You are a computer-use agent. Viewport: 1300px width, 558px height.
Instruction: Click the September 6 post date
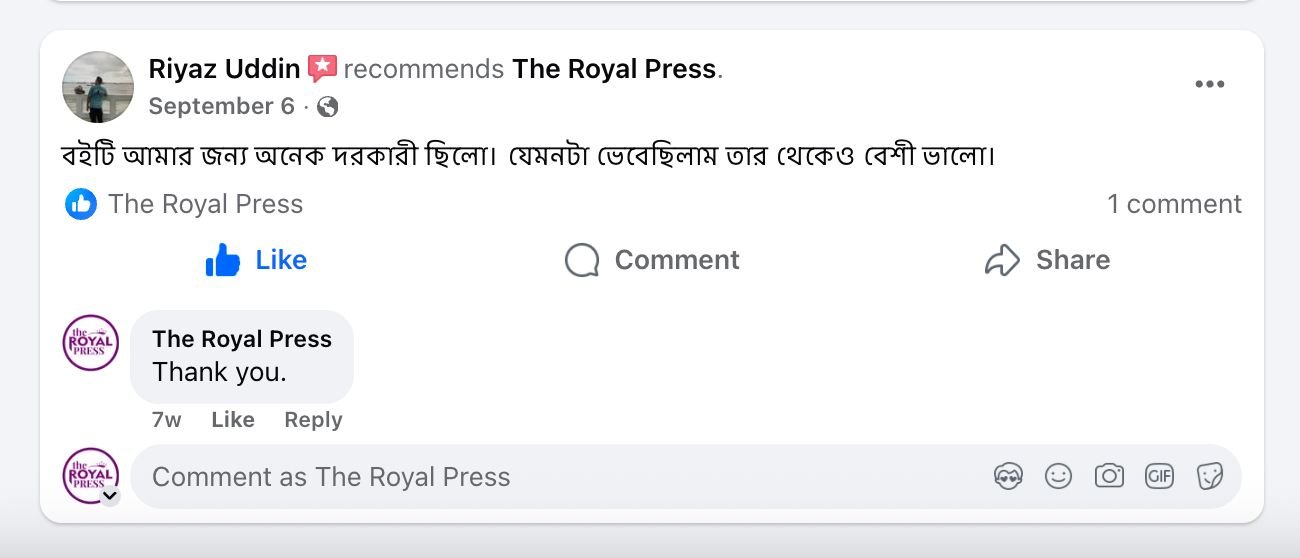pyautogui.click(x=221, y=106)
